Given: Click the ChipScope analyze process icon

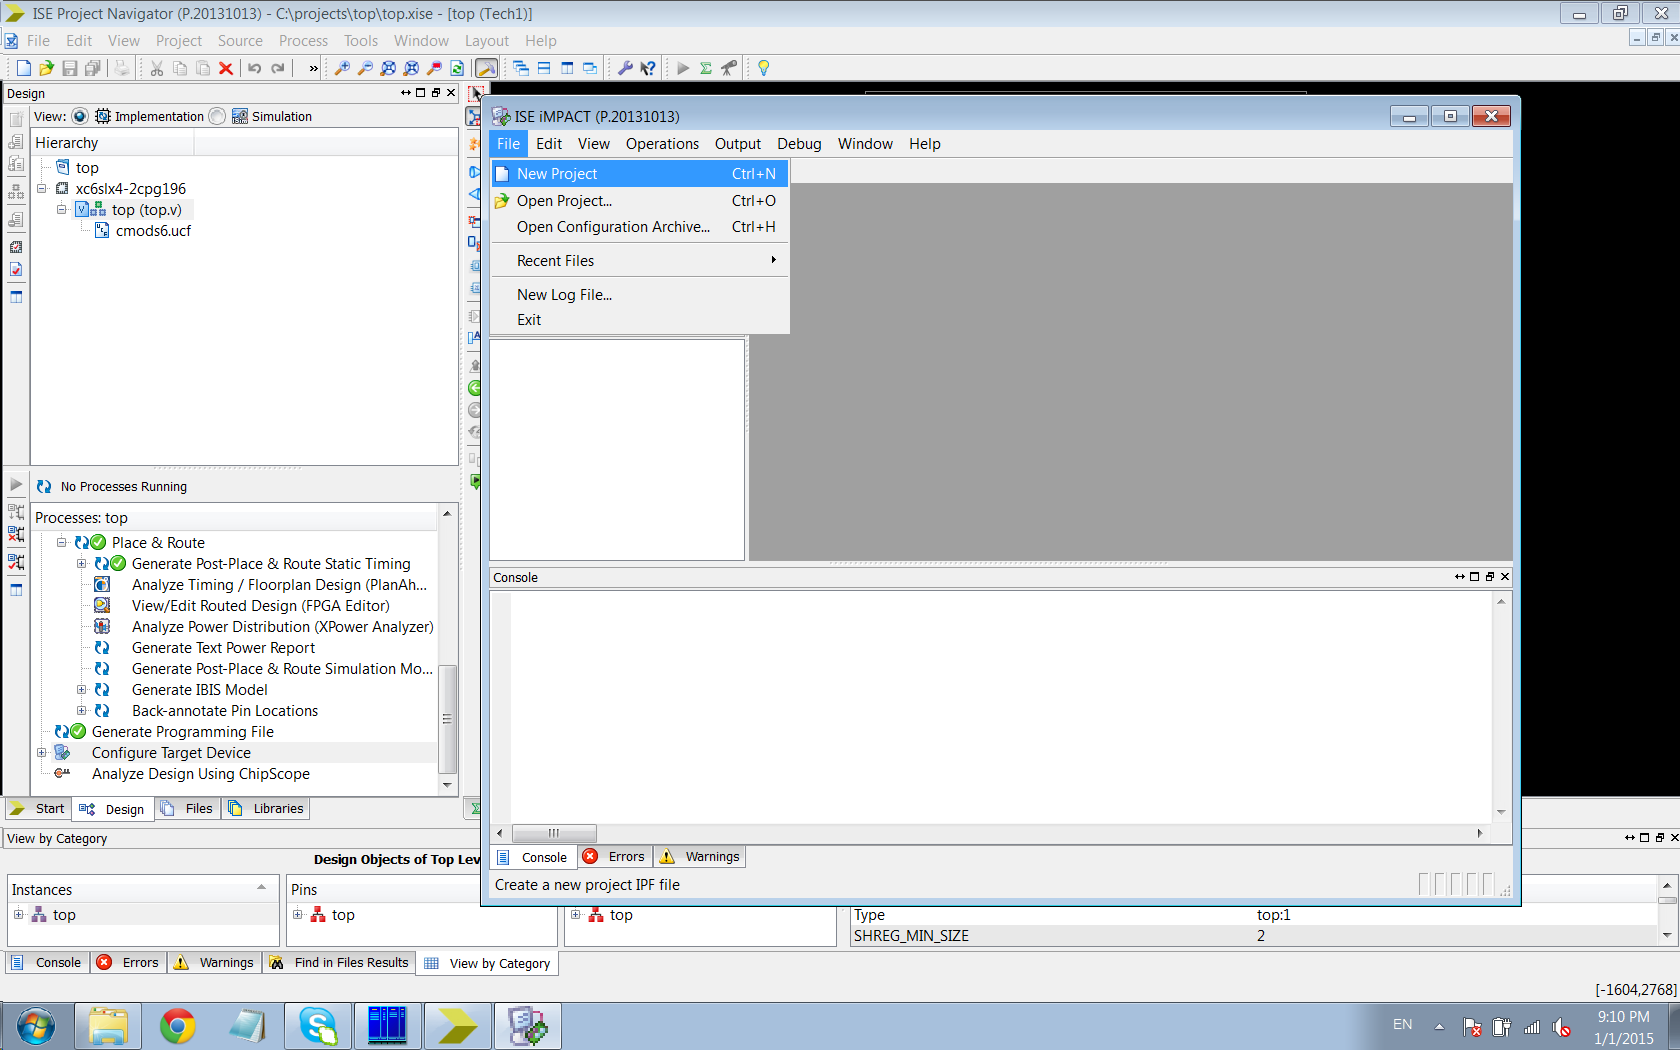Looking at the screenshot, I should tap(62, 773).
